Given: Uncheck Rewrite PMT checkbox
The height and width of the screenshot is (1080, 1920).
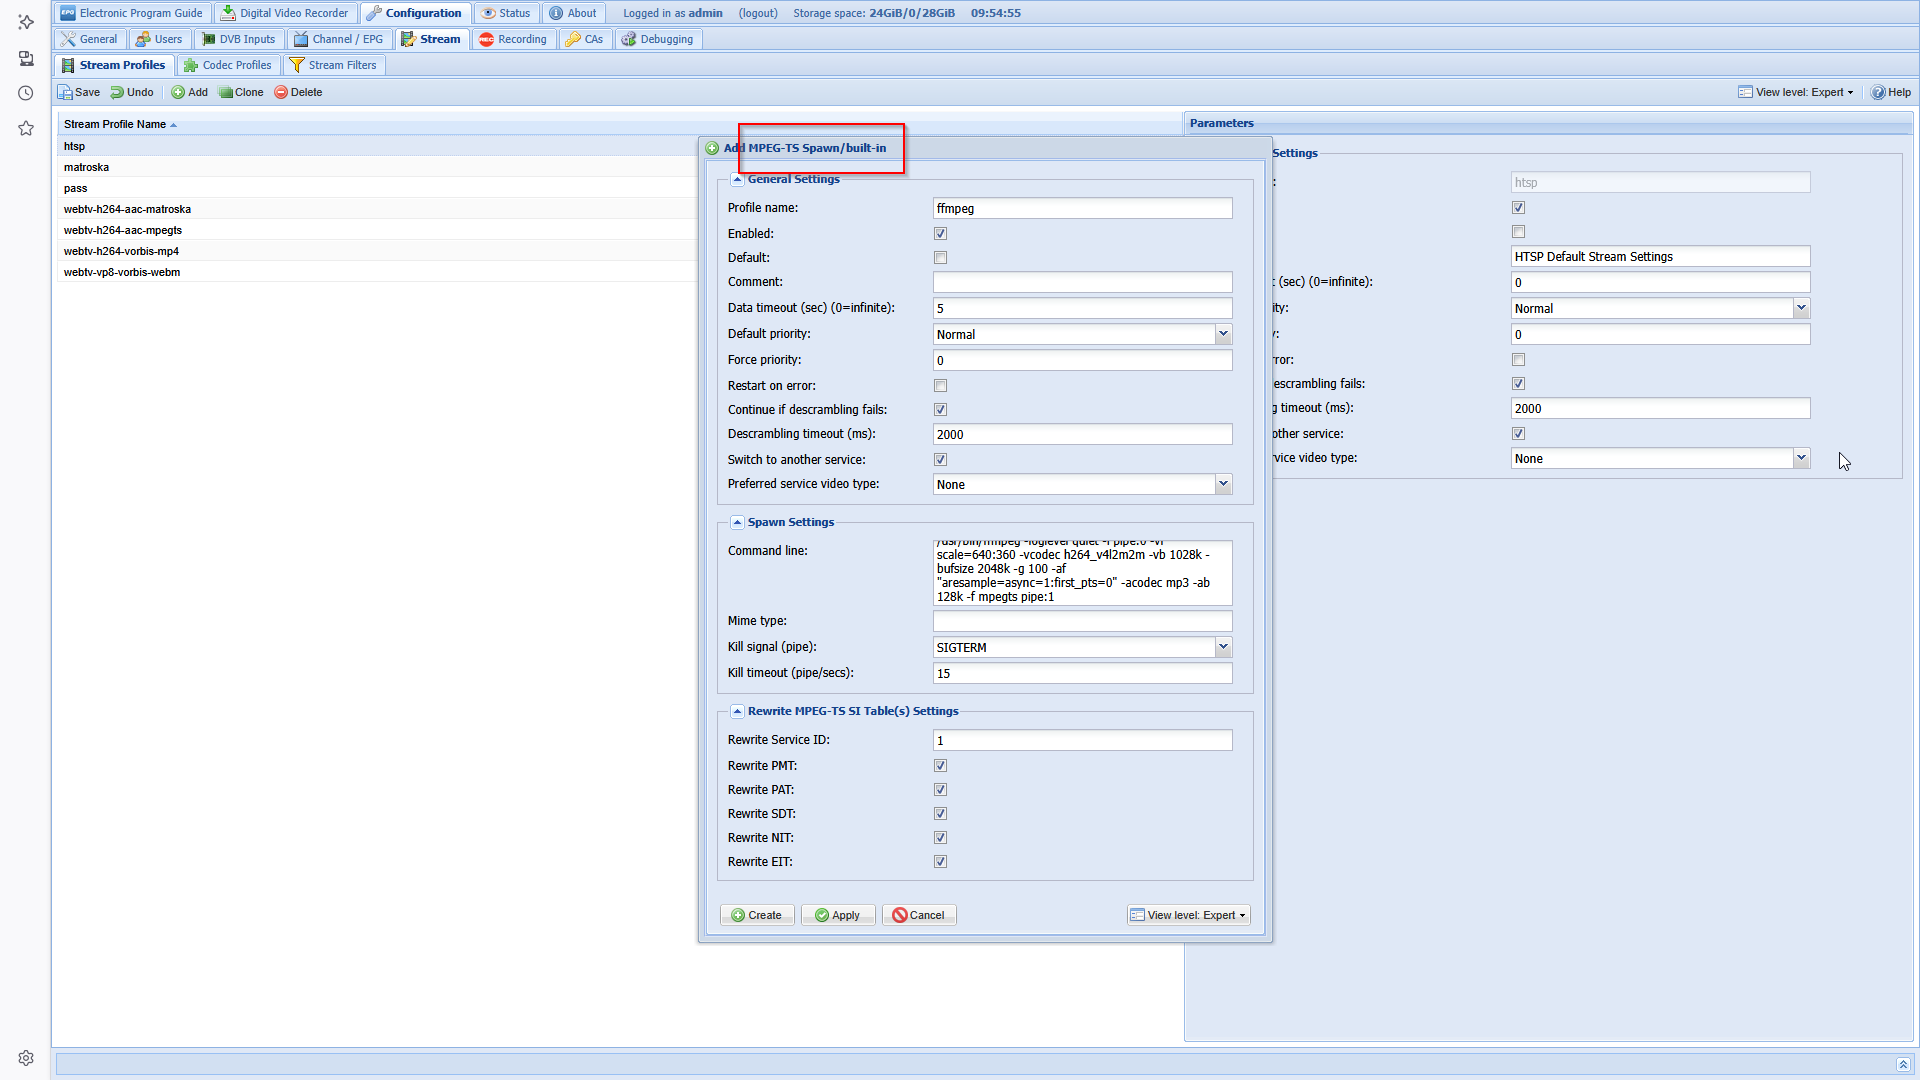Looking at the screenshot, I should 940,766.
